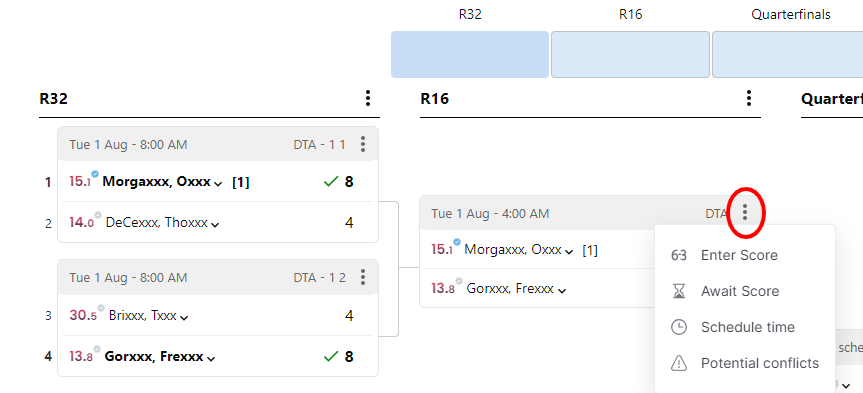Expand Brixxx, Txxx player dropdown in R32

(184, 318)
